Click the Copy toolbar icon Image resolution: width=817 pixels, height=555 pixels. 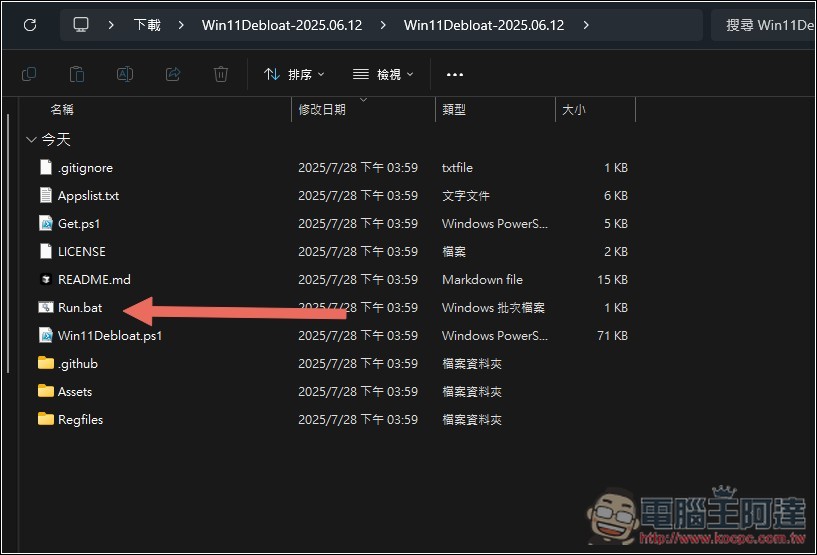pyautogui.click(x=29, y=74)
